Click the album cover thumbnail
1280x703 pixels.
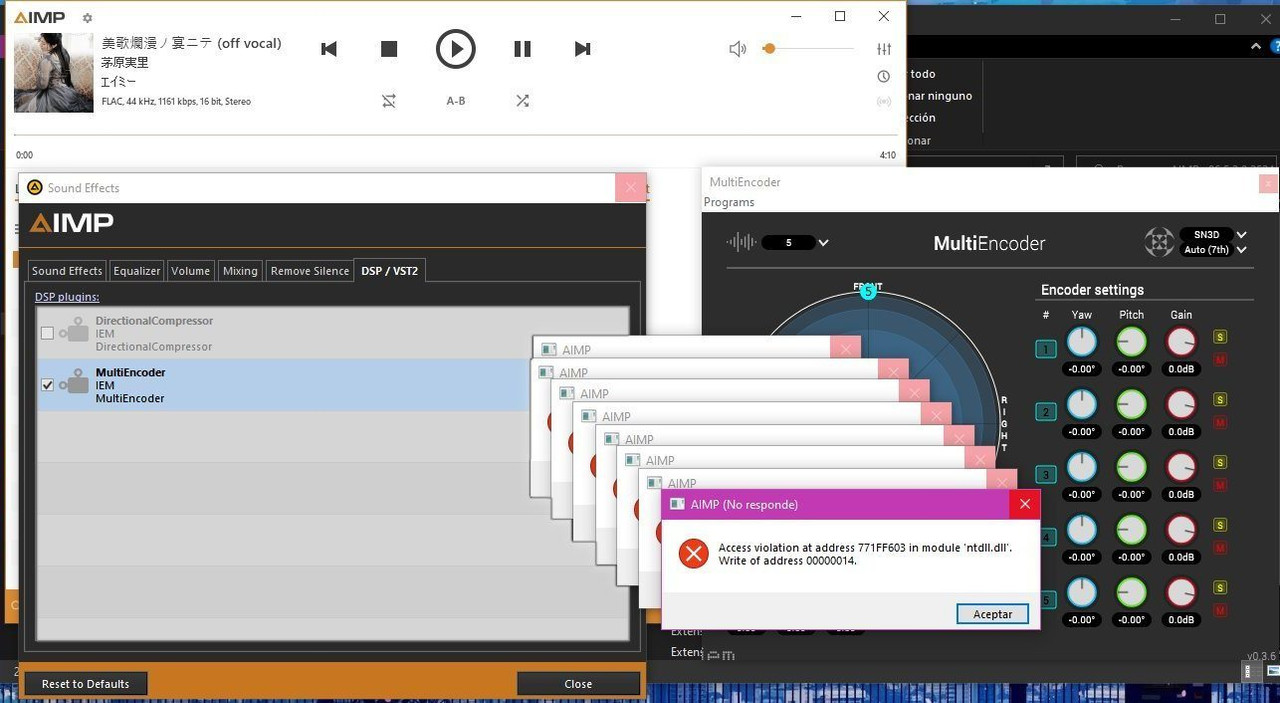pos(54,73)
